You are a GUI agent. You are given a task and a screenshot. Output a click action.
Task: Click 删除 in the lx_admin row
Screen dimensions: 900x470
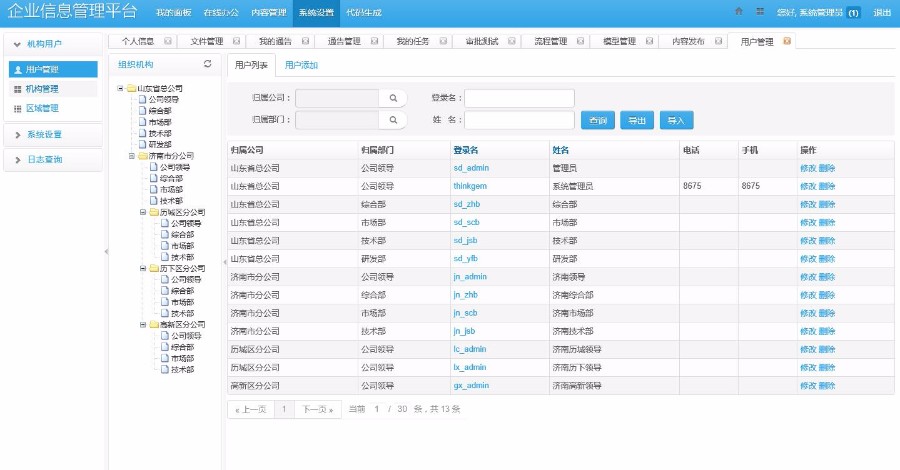click(x=827, y=367)
